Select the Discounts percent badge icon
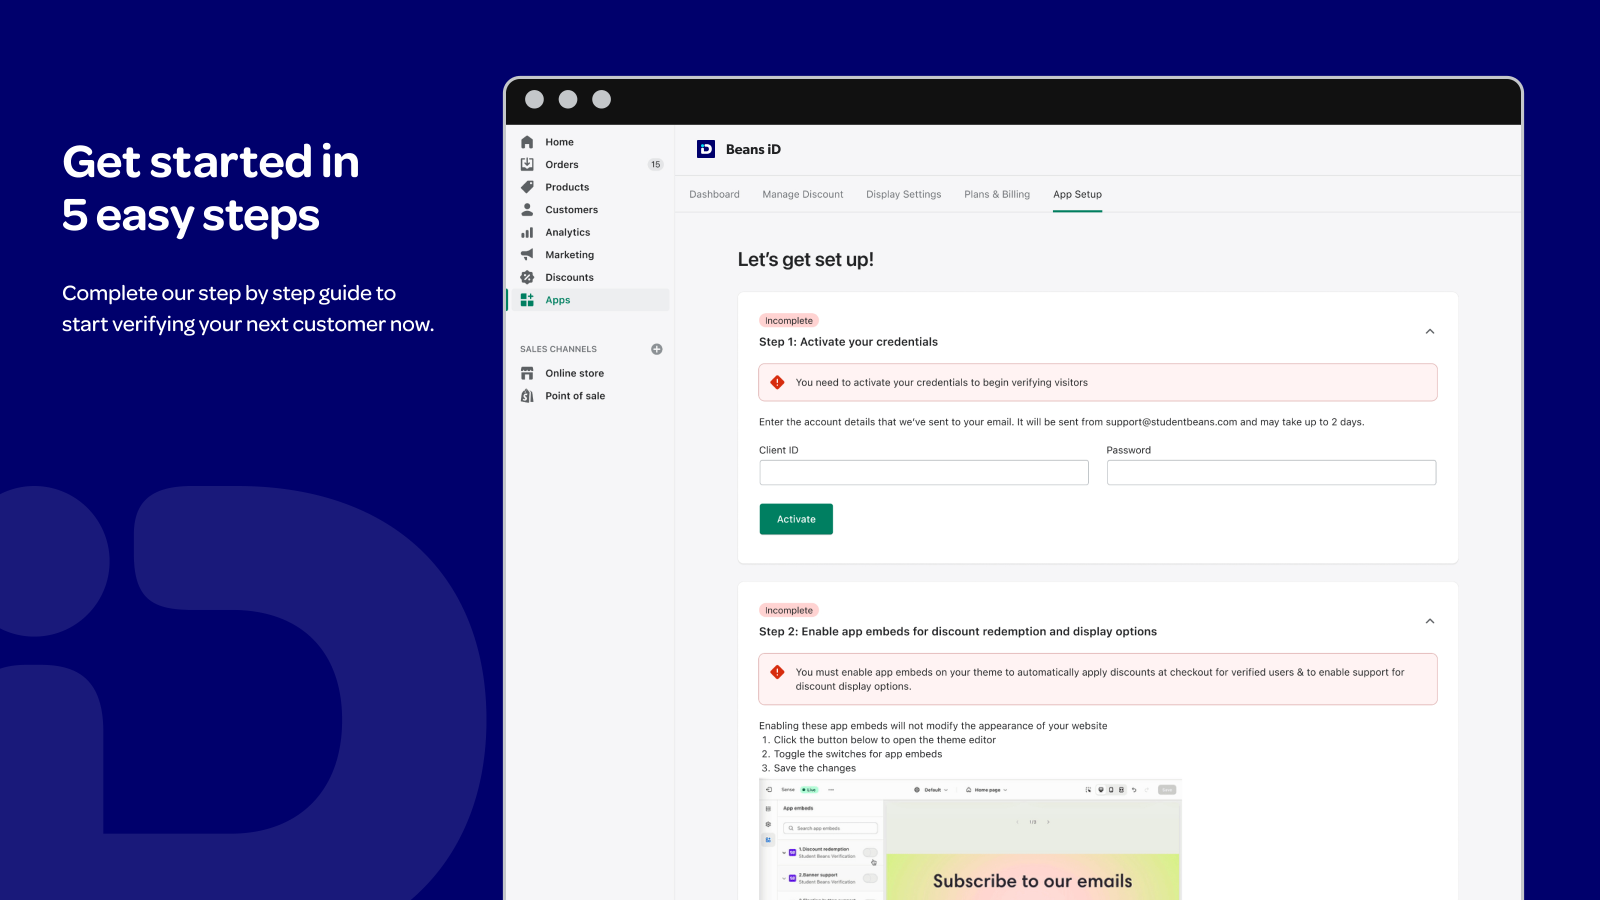Viewport: 1600px width, 900px height. [x=527, y=277]
